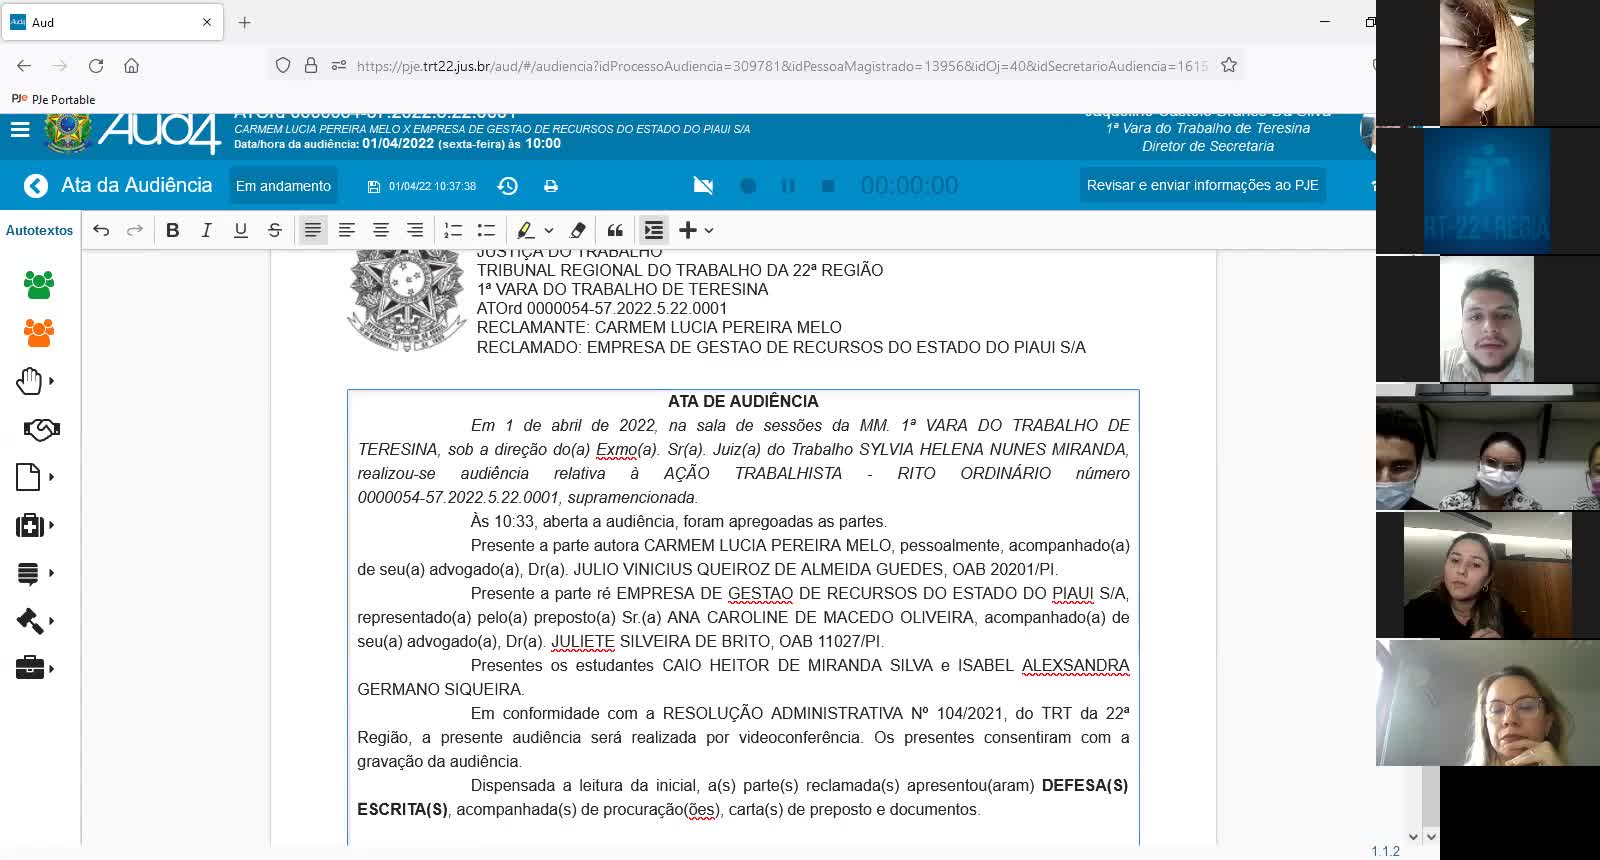Print the ata with the printer icon

click(x=551, y=186)
